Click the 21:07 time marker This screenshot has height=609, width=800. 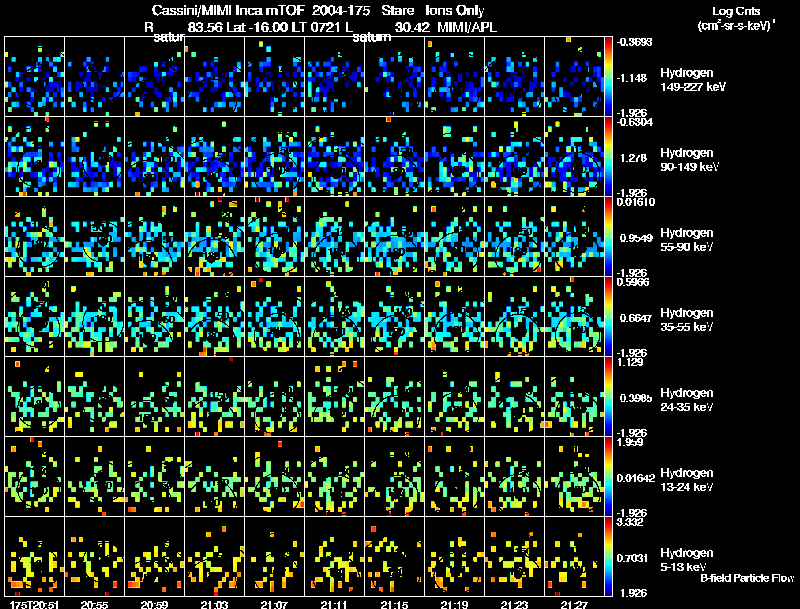[x=274, y=604]
